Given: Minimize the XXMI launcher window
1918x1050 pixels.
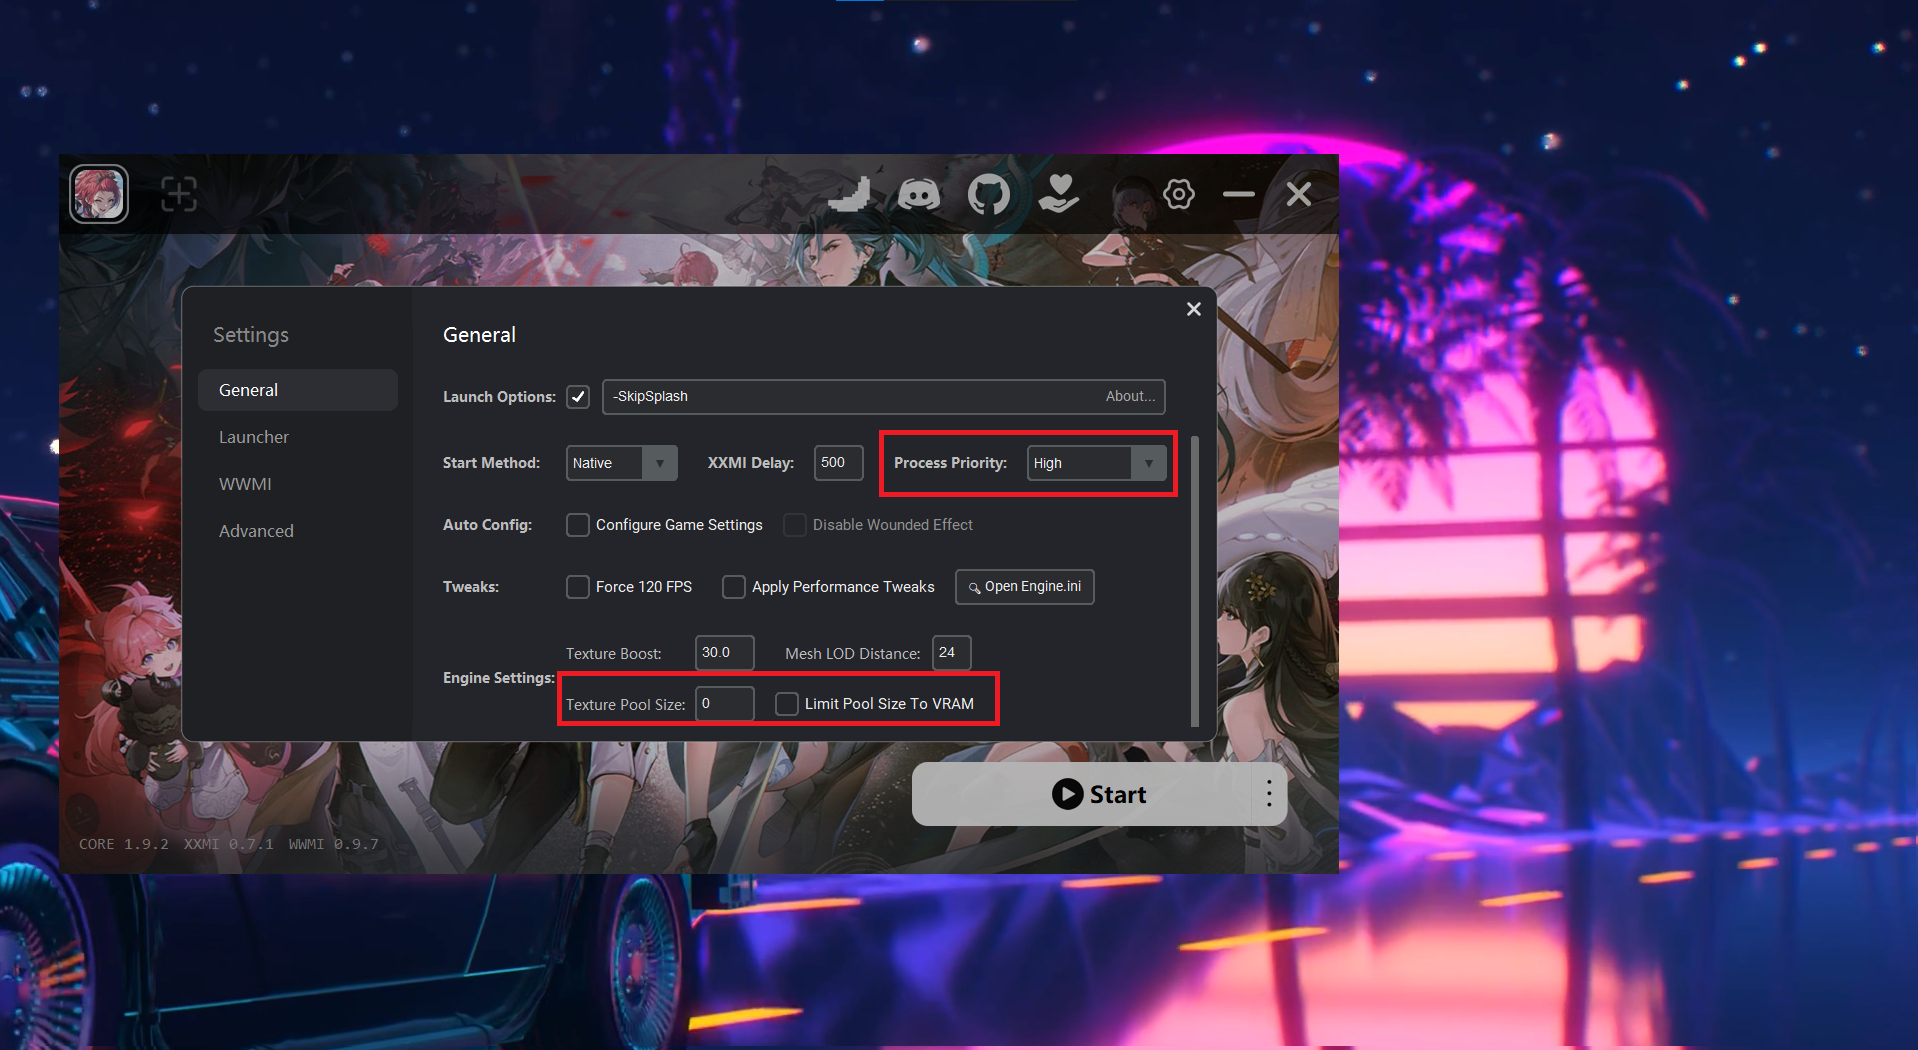Looking at the screenshot, I should pyautogui.click(x=1239, y=194).
